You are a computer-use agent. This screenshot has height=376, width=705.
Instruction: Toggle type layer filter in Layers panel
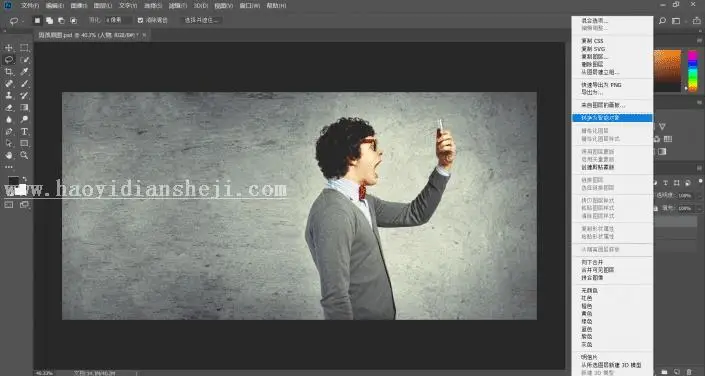pyautogui.click(x=665, y=183)
